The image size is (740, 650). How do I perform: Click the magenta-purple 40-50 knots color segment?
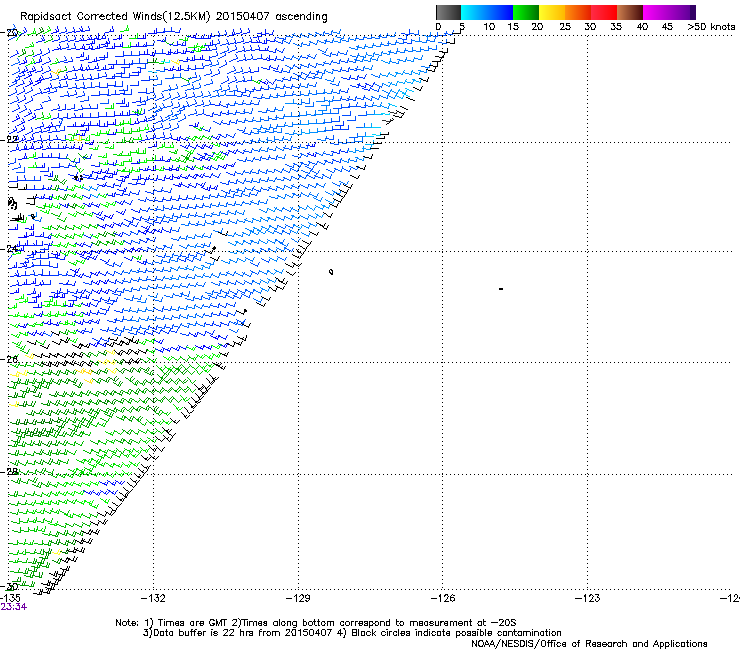coord(669,12)
